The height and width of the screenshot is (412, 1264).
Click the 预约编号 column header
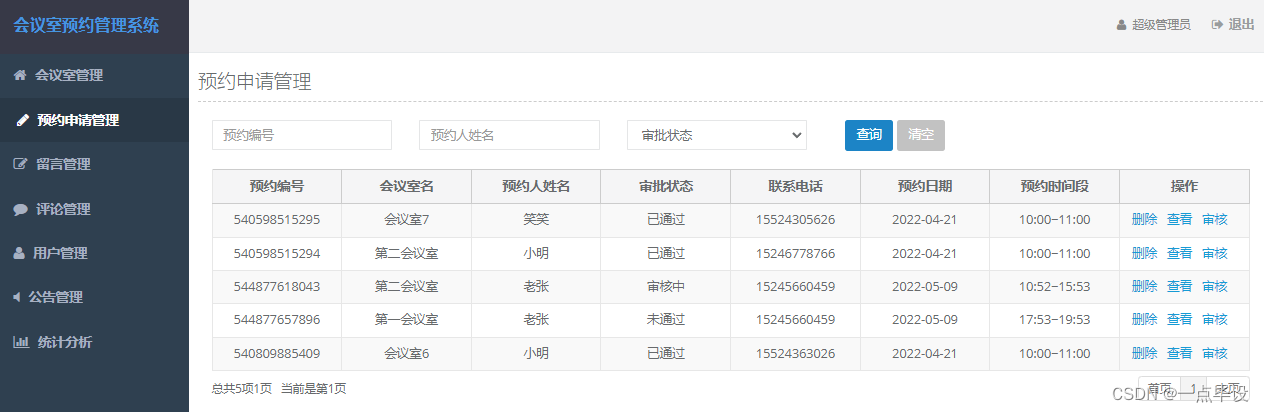277,186
